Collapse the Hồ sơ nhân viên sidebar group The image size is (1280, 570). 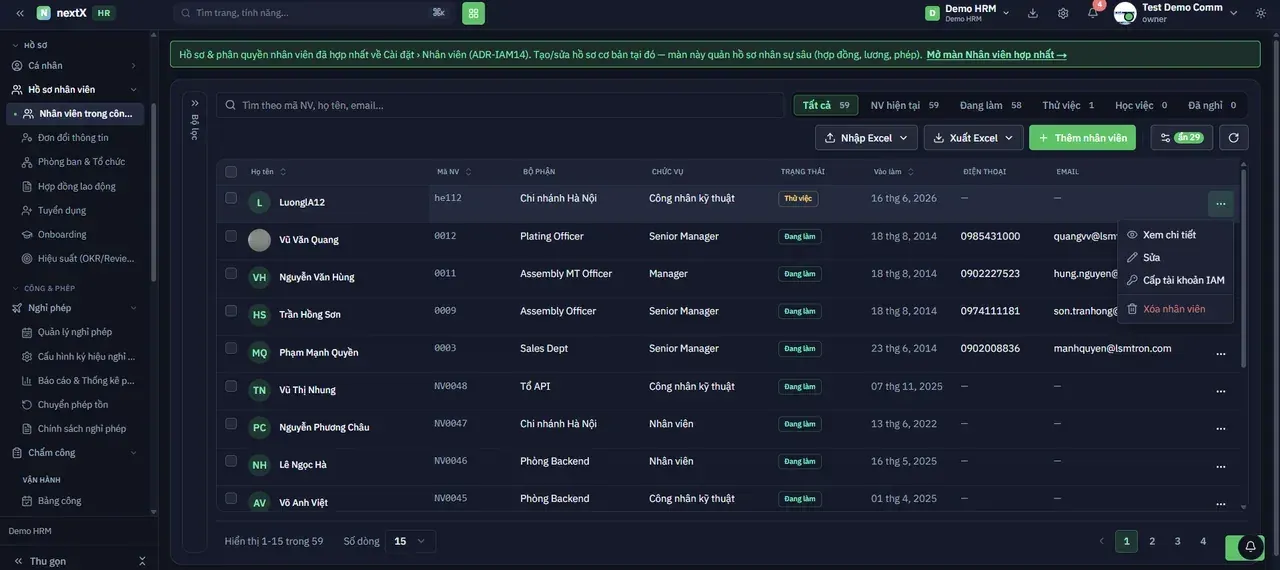coord(77,89)
